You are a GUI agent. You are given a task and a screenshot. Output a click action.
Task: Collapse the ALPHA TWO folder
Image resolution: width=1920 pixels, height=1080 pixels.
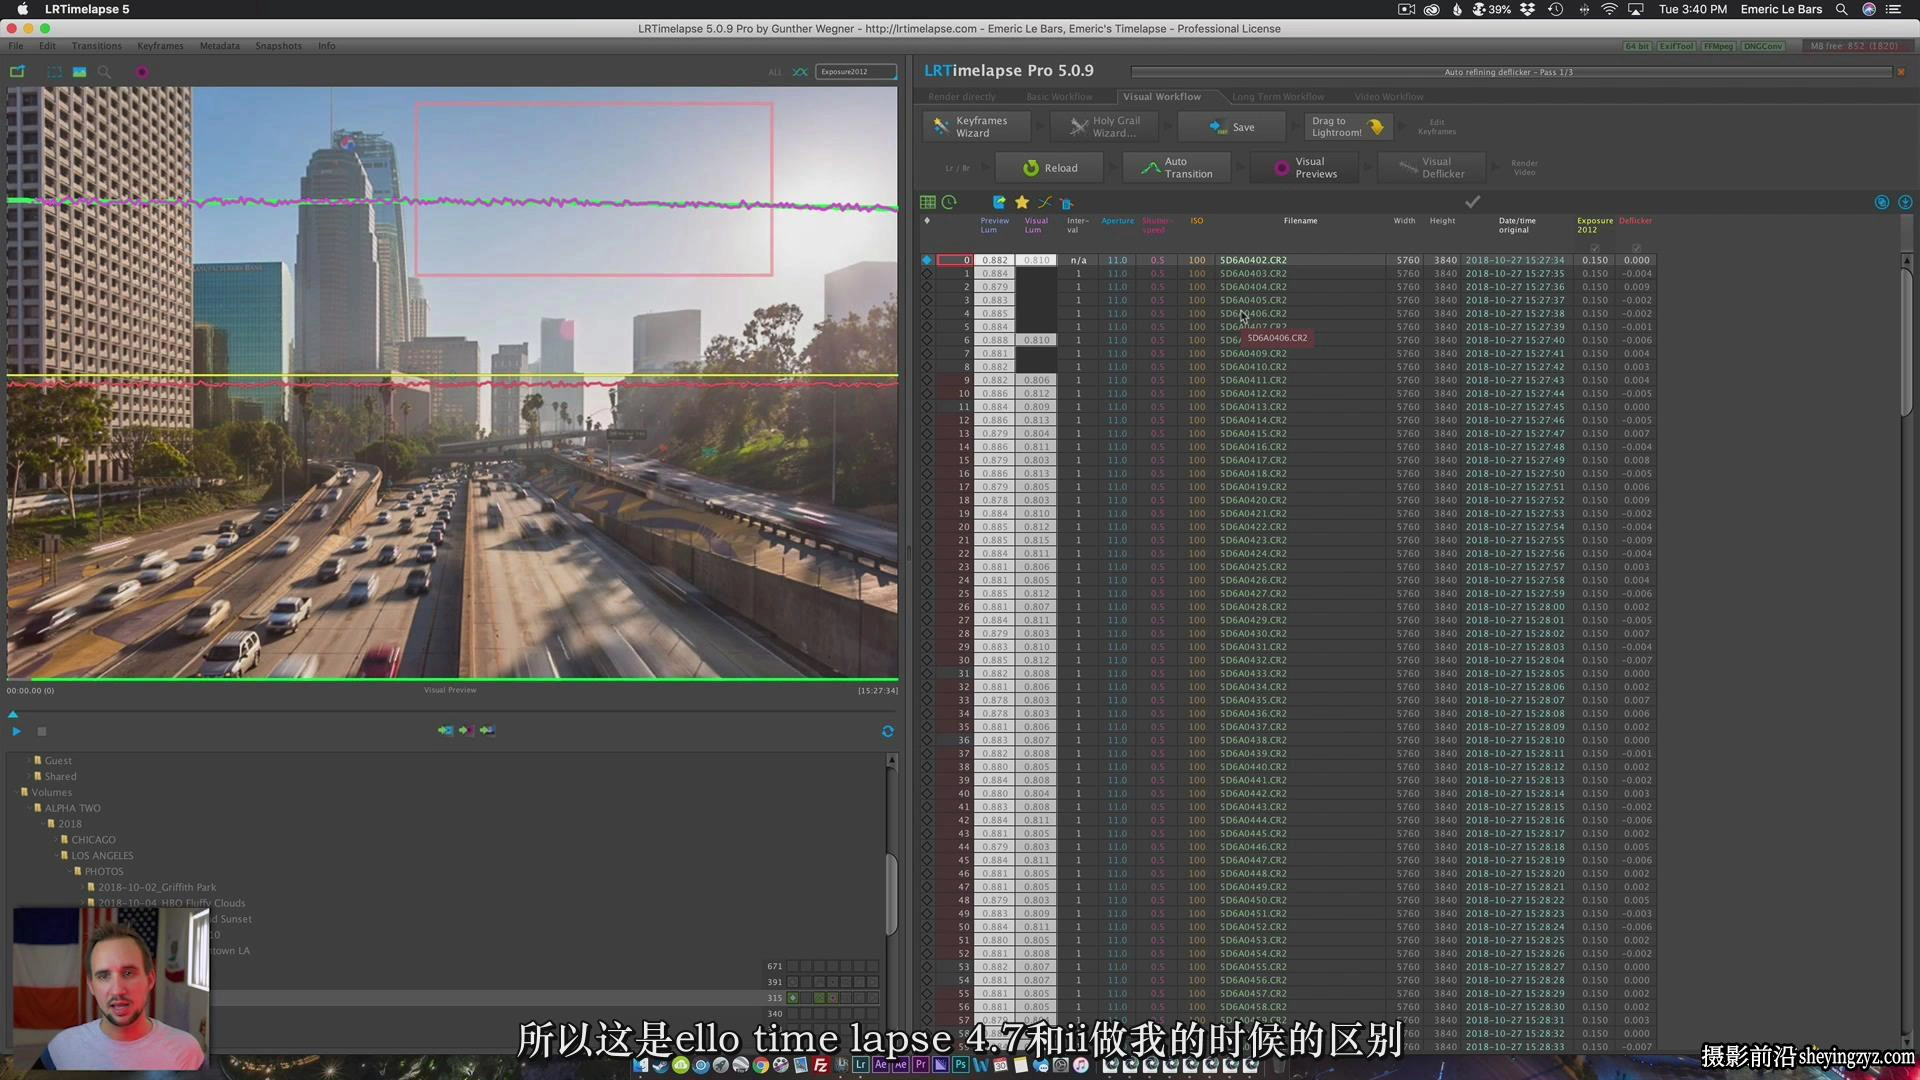coord(29,809)
